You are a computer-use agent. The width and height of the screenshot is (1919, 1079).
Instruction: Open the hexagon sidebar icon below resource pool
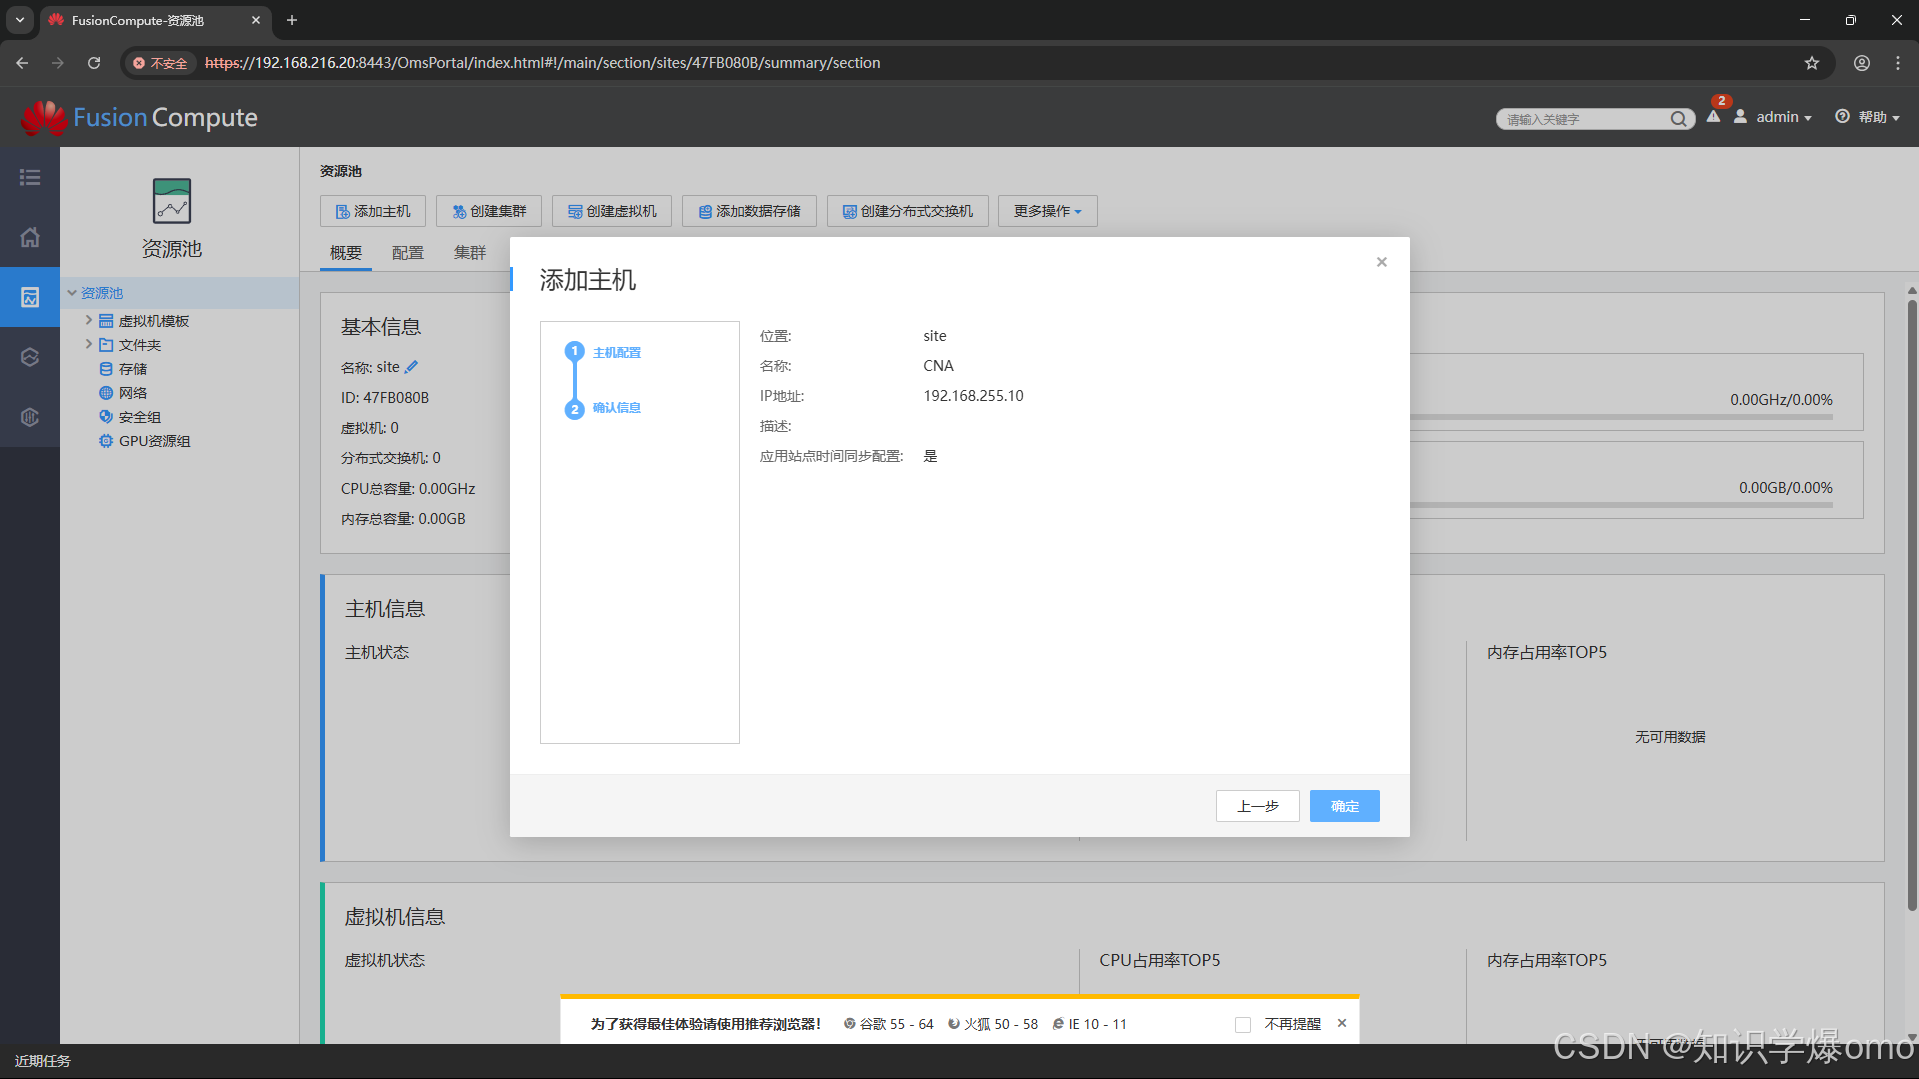point(30,357)
